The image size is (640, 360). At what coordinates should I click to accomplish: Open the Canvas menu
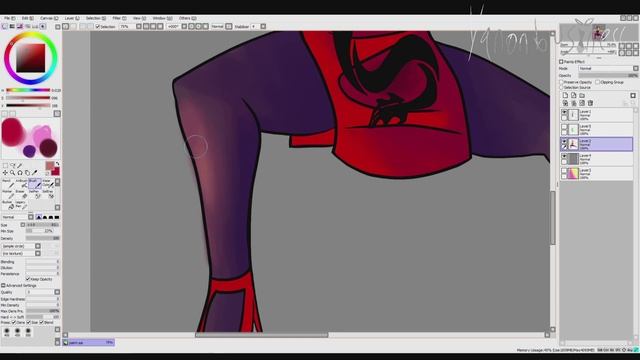(x=49, y=18)
